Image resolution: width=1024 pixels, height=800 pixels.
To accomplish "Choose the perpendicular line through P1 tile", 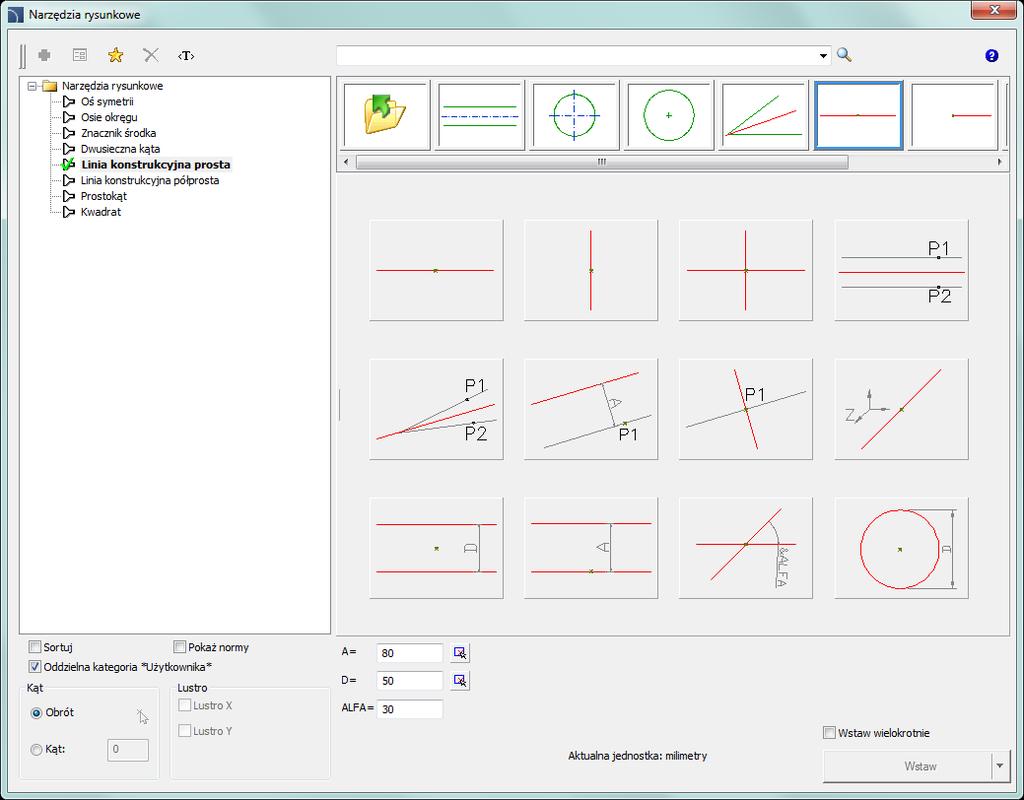I will pos(746,409).
